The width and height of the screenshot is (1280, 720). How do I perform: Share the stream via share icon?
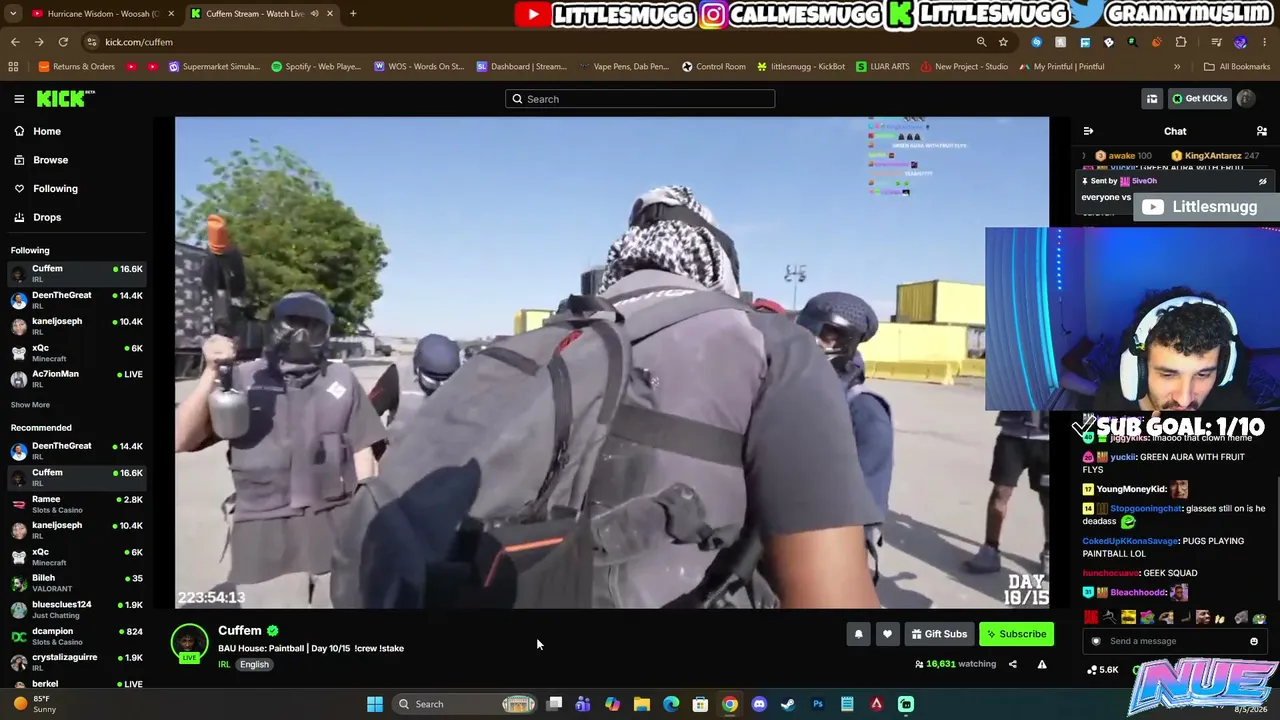coord(1012,664)
